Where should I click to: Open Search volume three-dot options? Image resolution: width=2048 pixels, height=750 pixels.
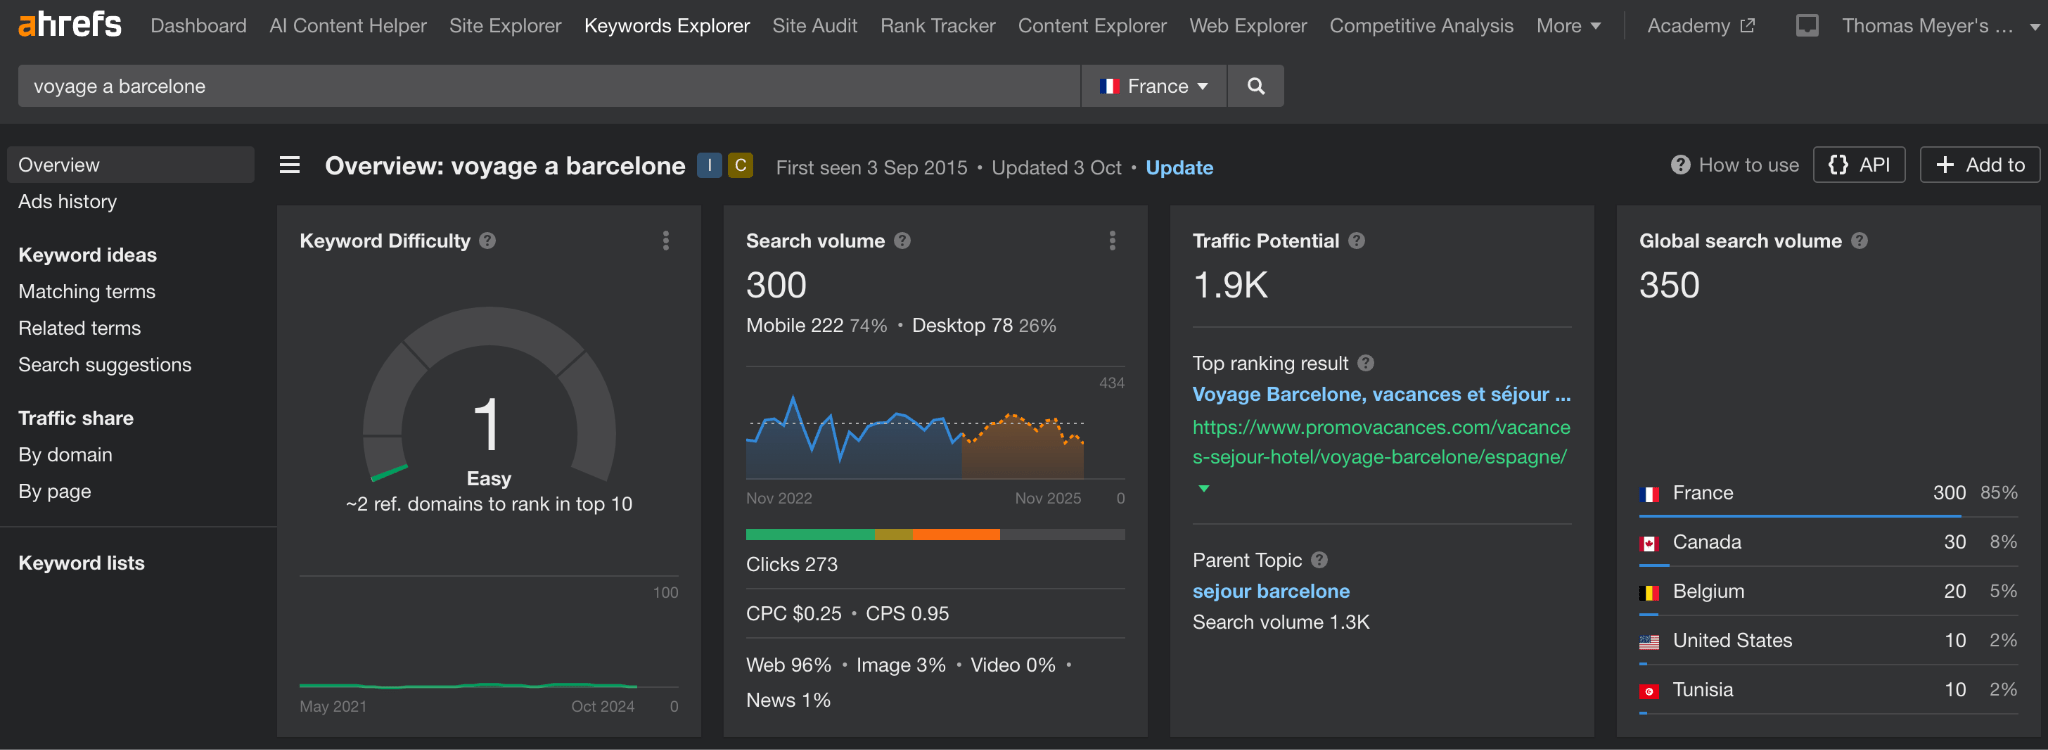pos(1112,241)
